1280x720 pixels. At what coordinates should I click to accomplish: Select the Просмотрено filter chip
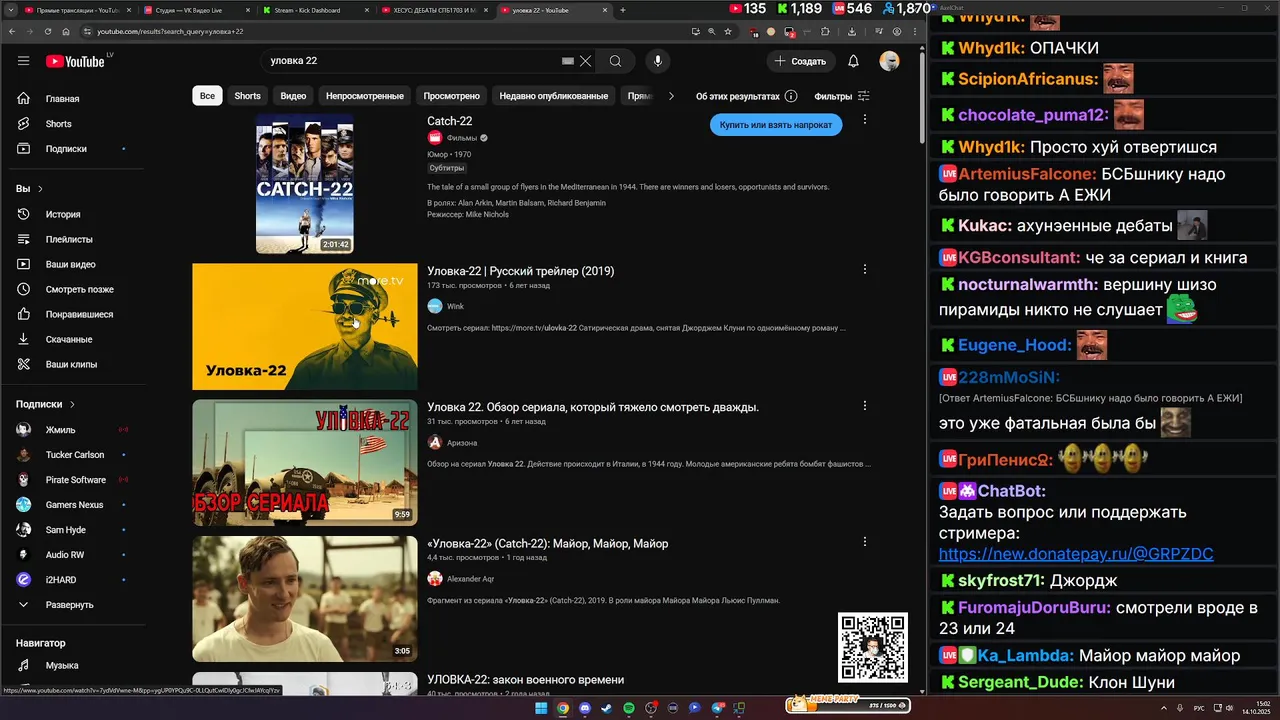pyautogui.click(x=451, y=96)
